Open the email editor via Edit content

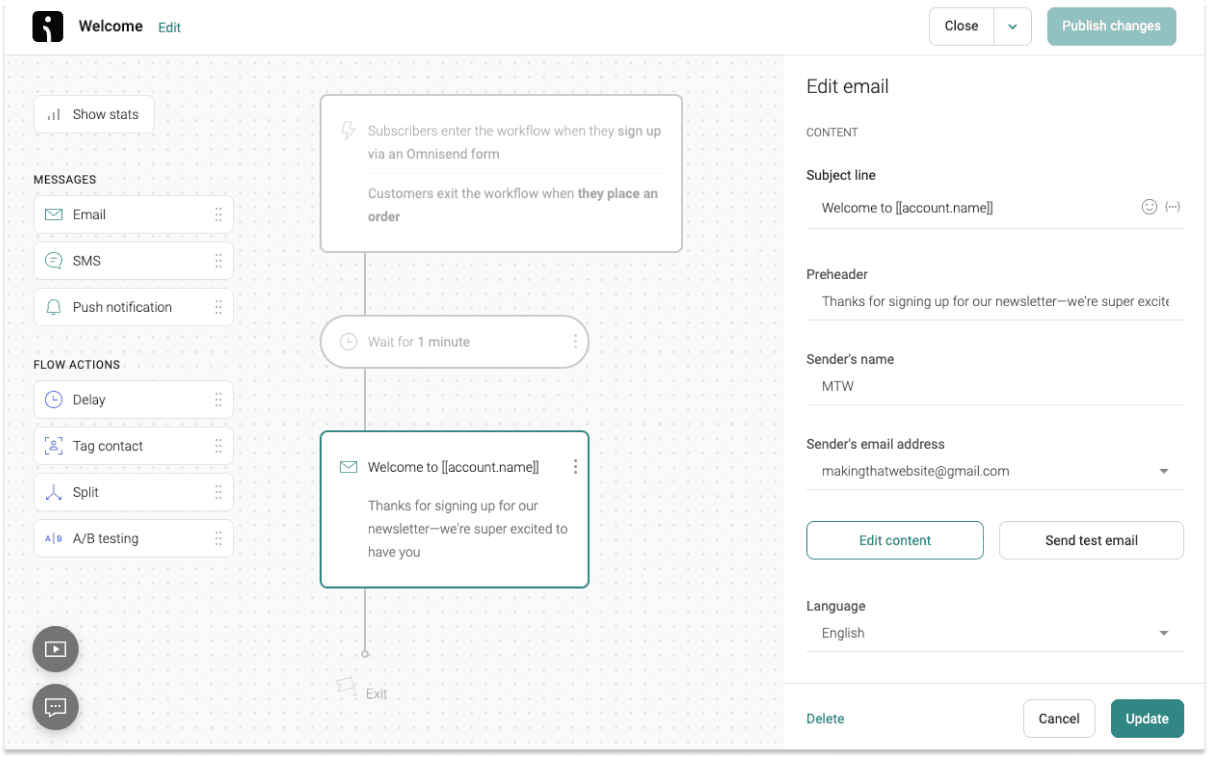(894, 540)
